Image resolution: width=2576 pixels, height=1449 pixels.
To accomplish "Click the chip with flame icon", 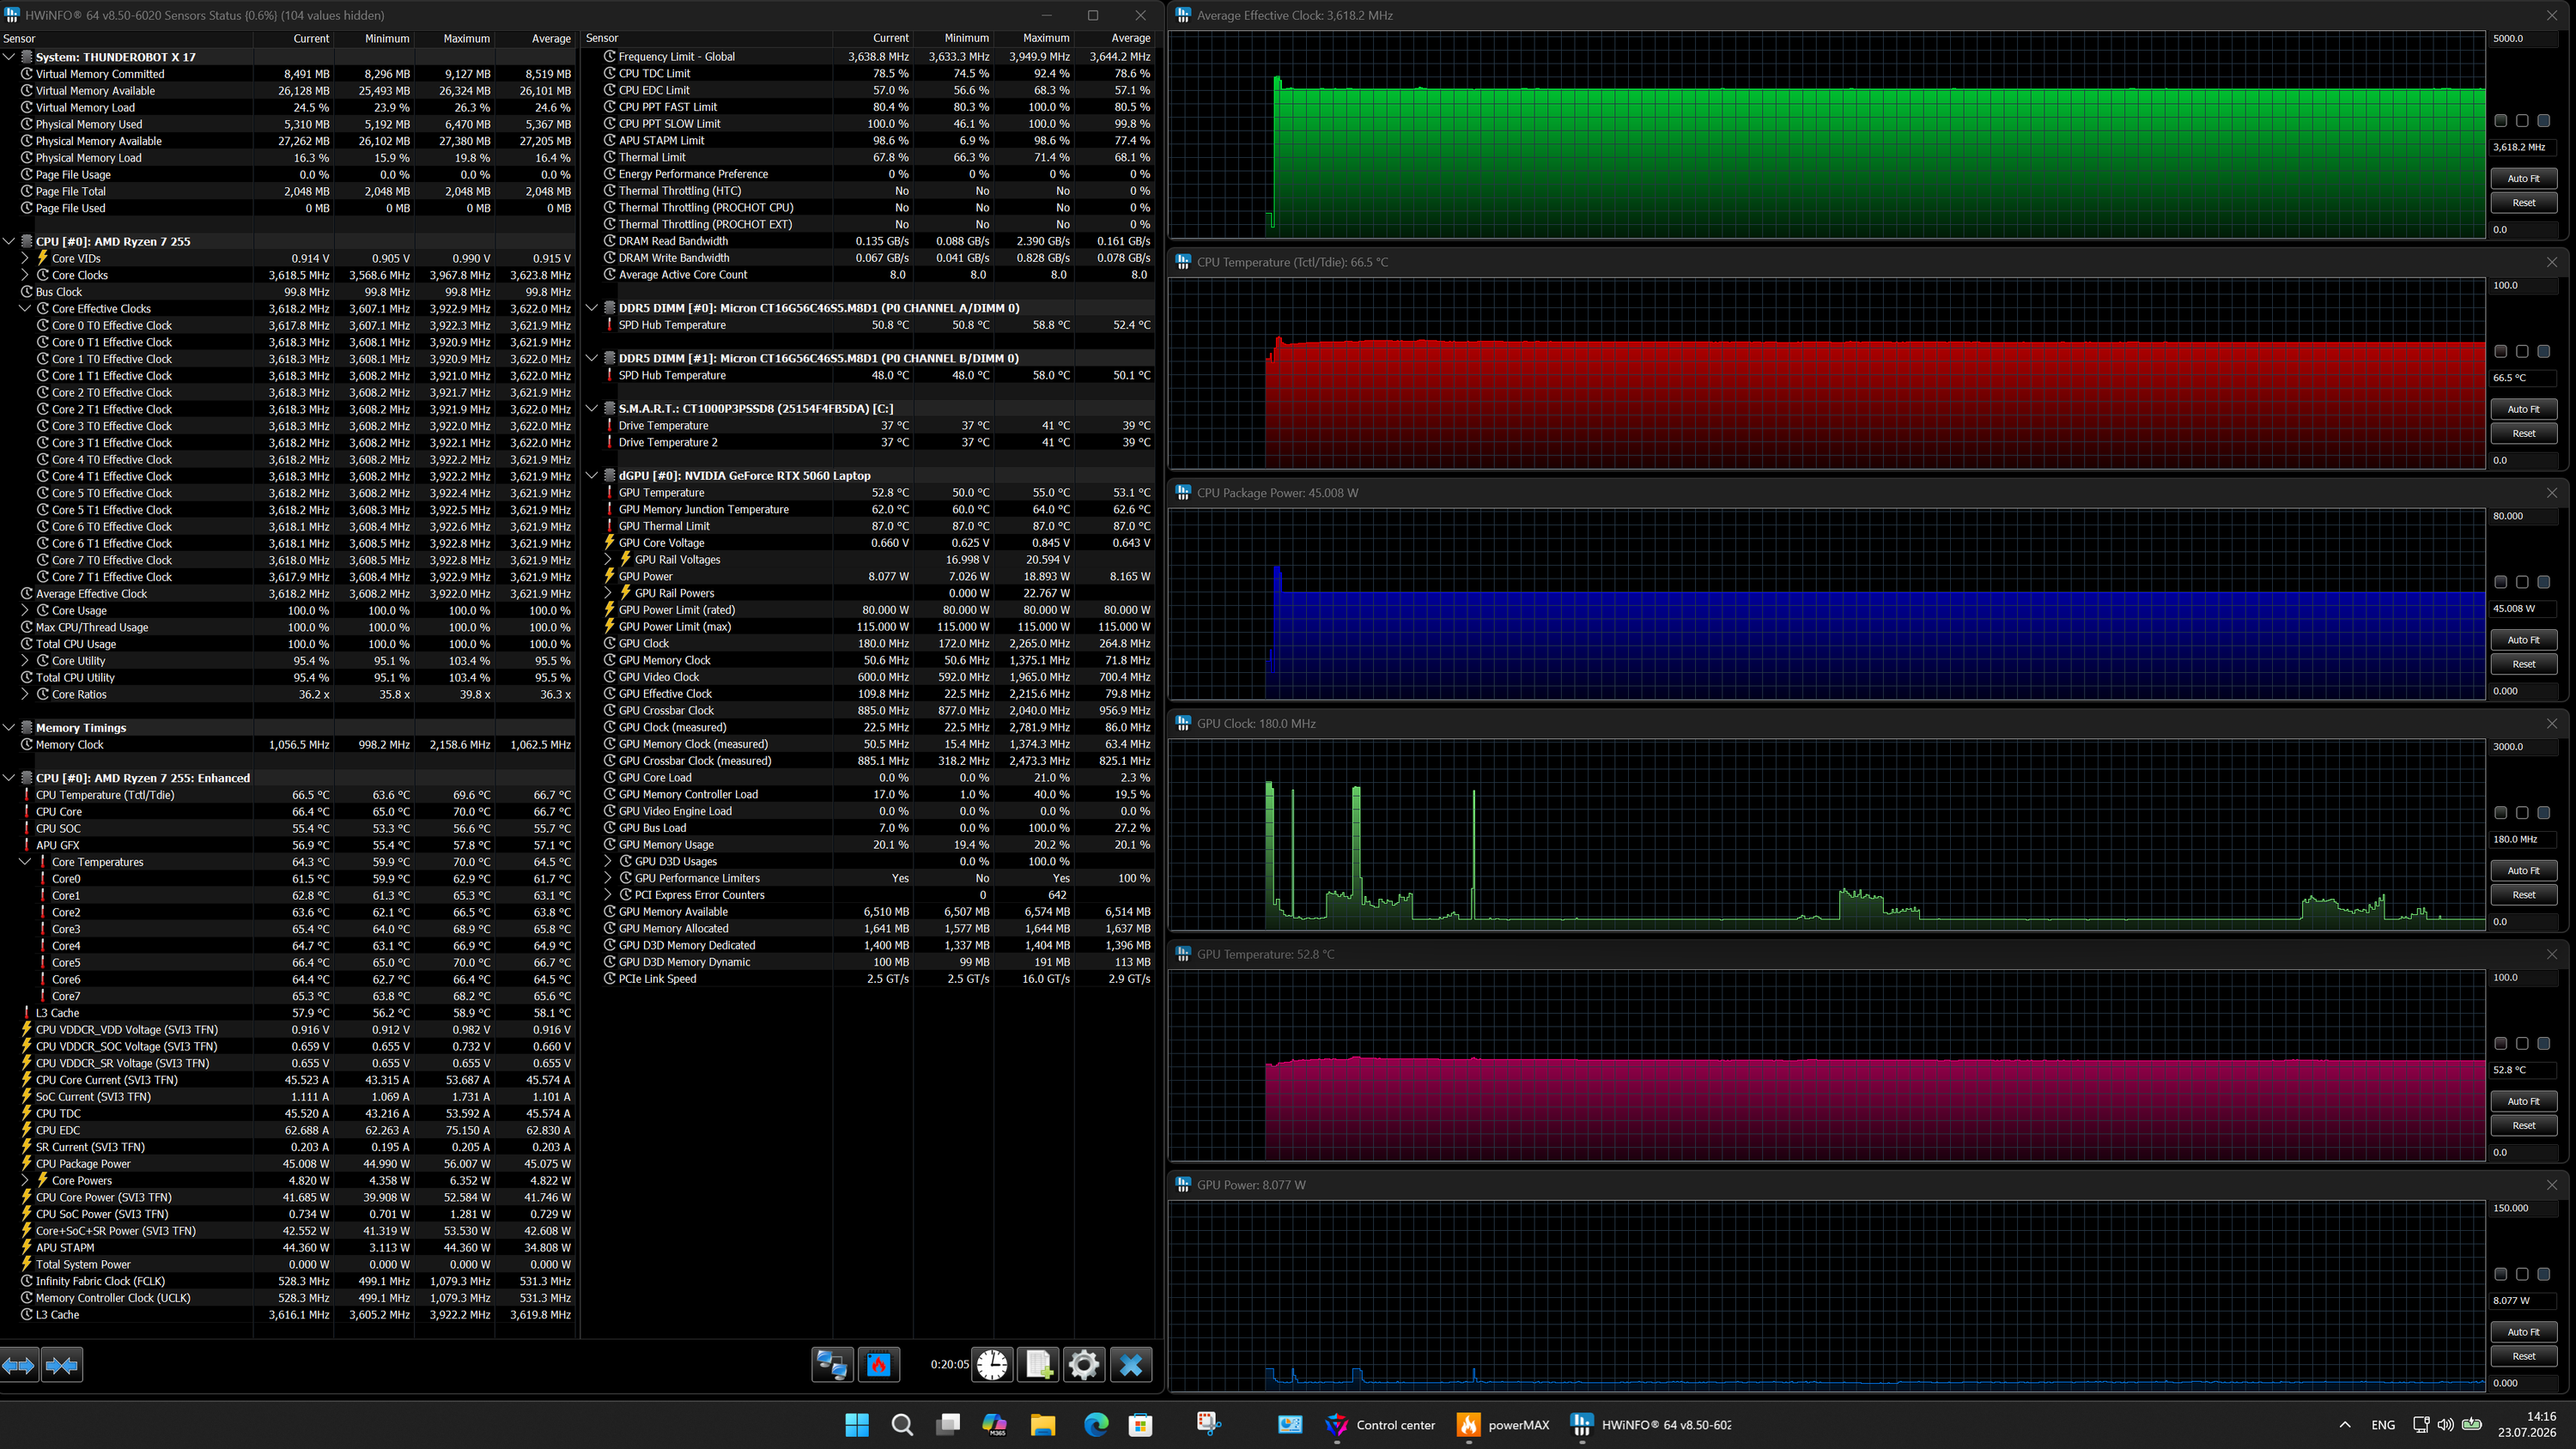I will [879, 1364].
